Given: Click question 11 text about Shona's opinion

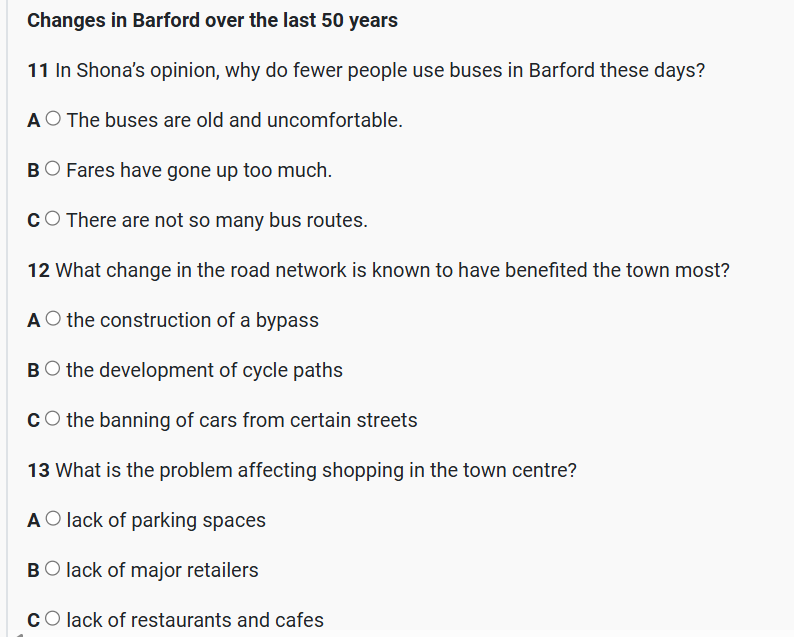Looking at the screenshot, I should click(x=367, y=70).
